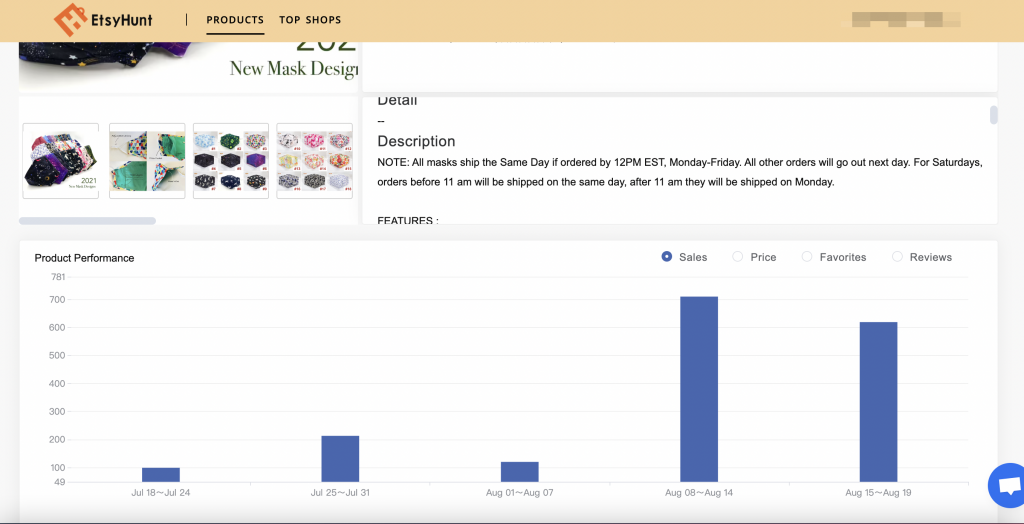Viewport: 1024px width, 524px height.
Task: Select the Price radio button
Action: (738, 257)
